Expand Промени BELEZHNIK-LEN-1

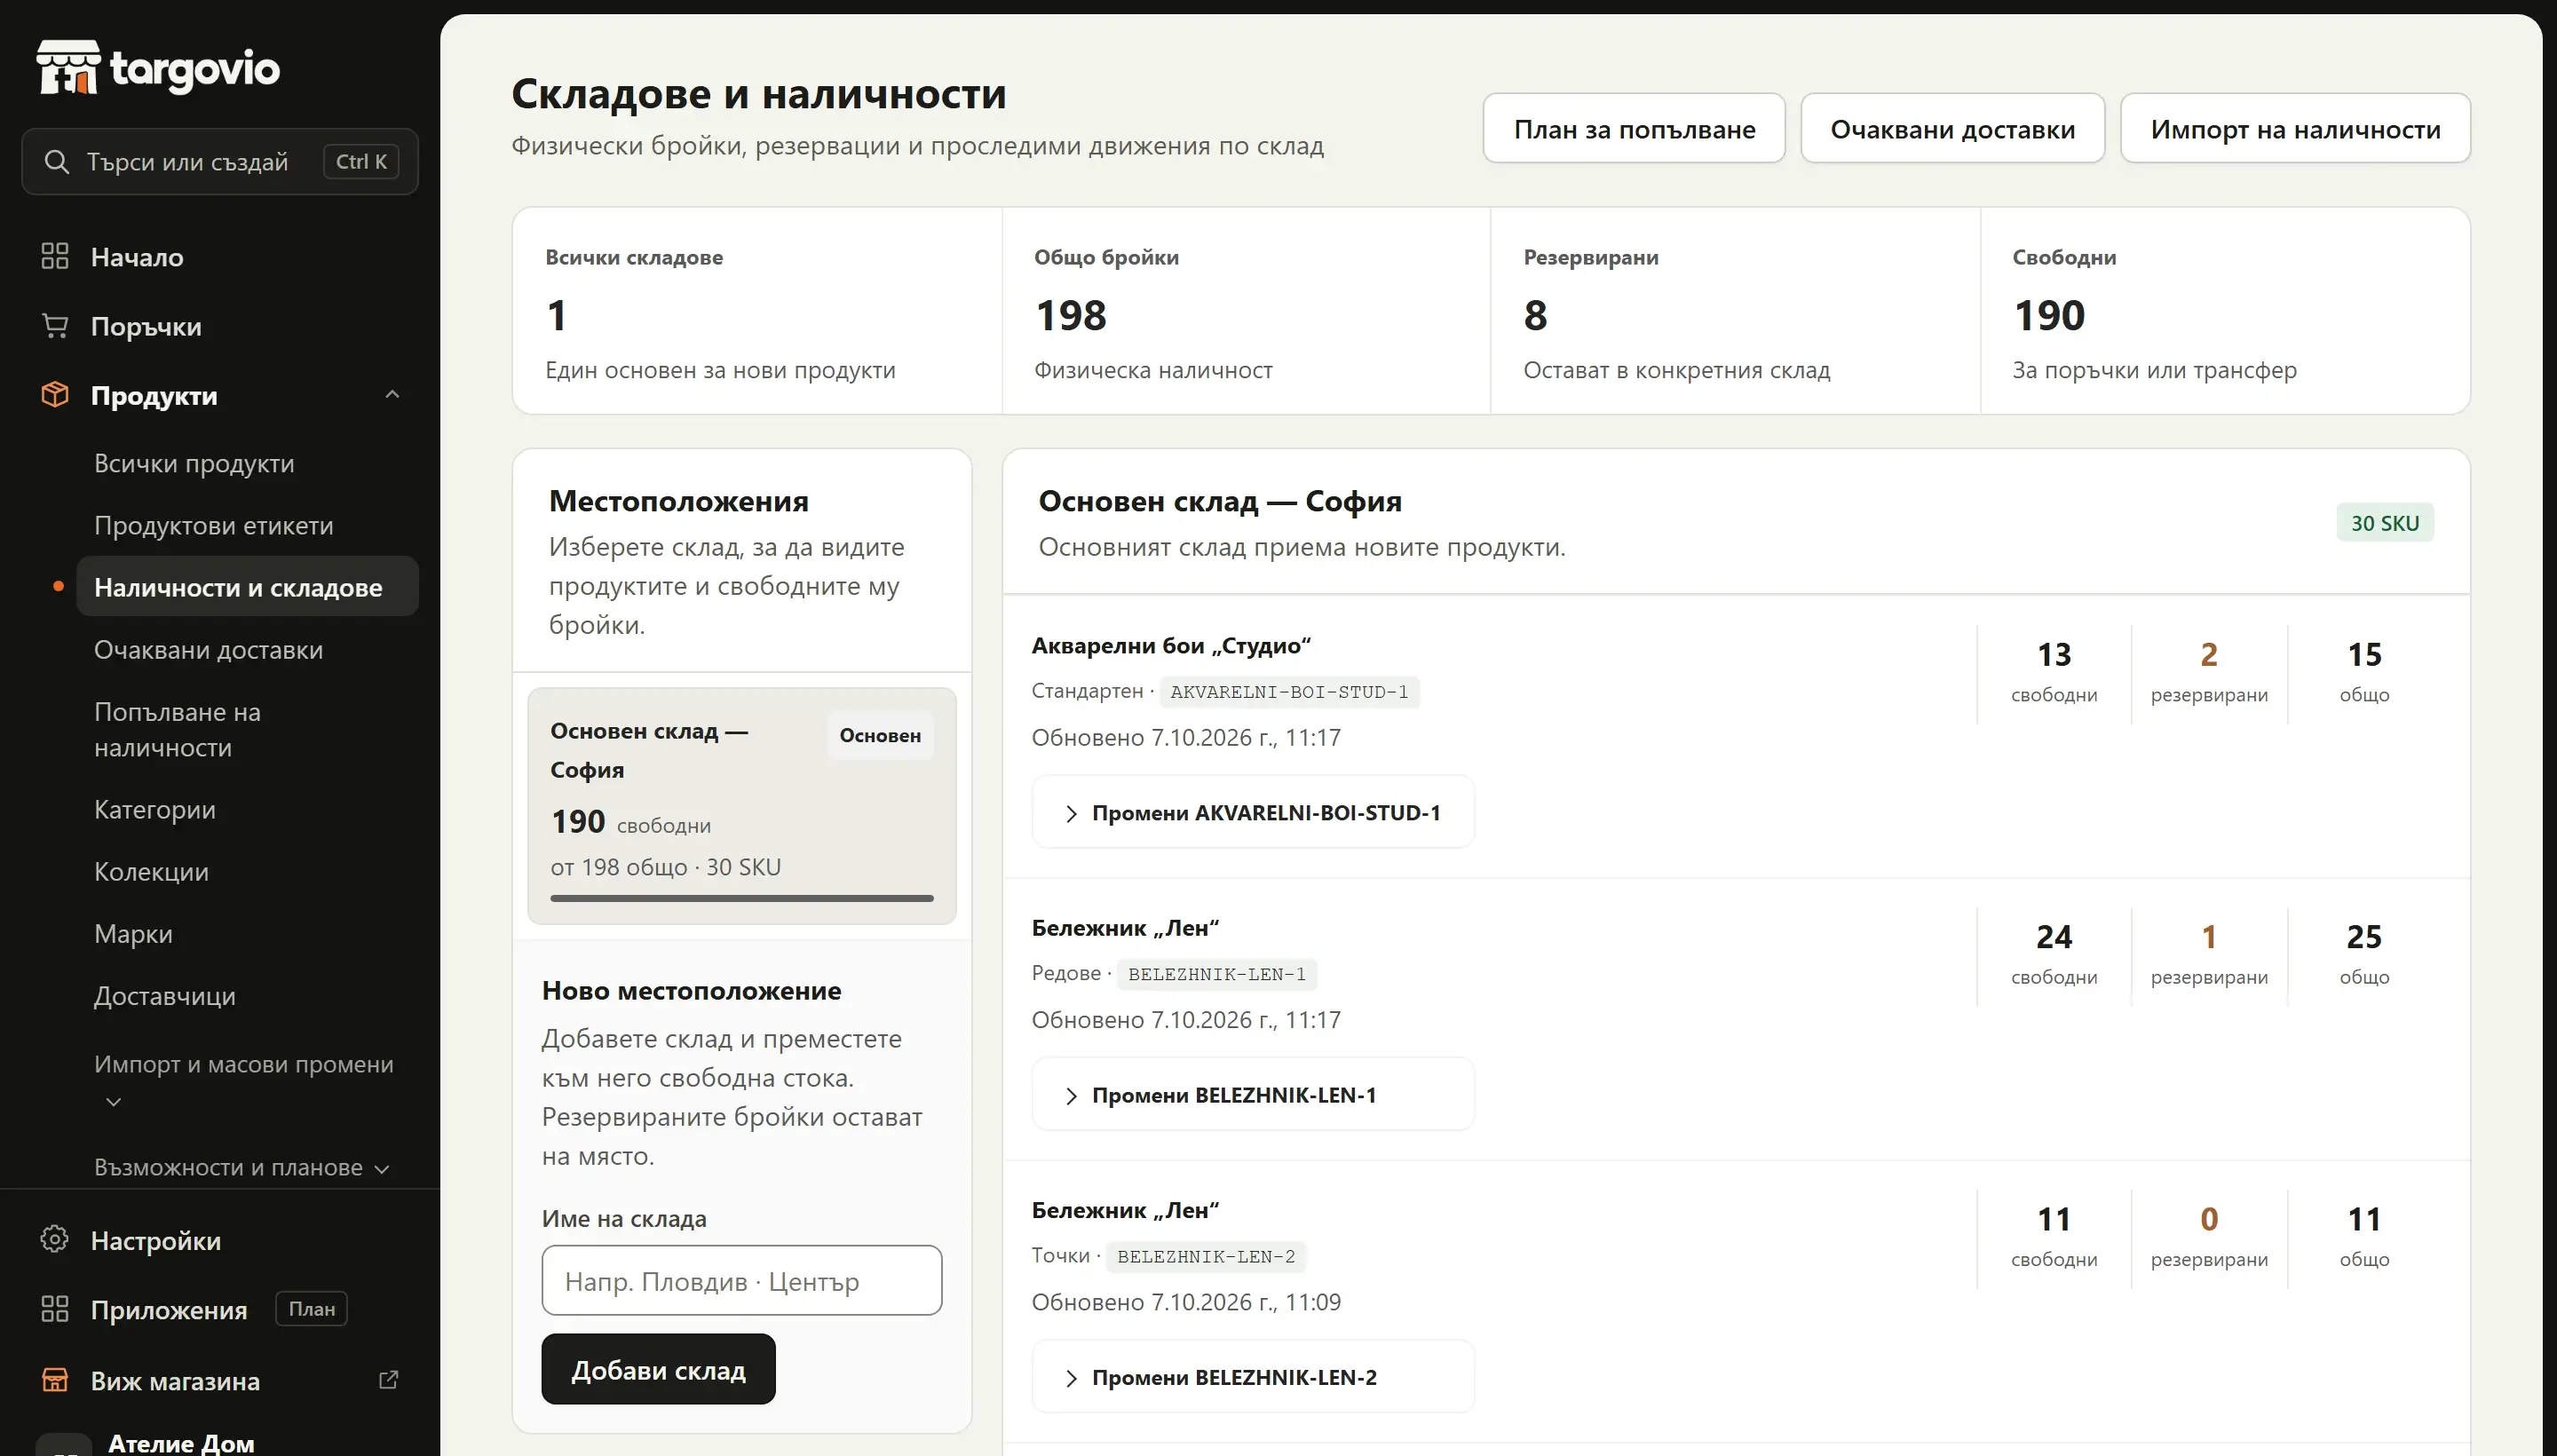[1253, 1094]
